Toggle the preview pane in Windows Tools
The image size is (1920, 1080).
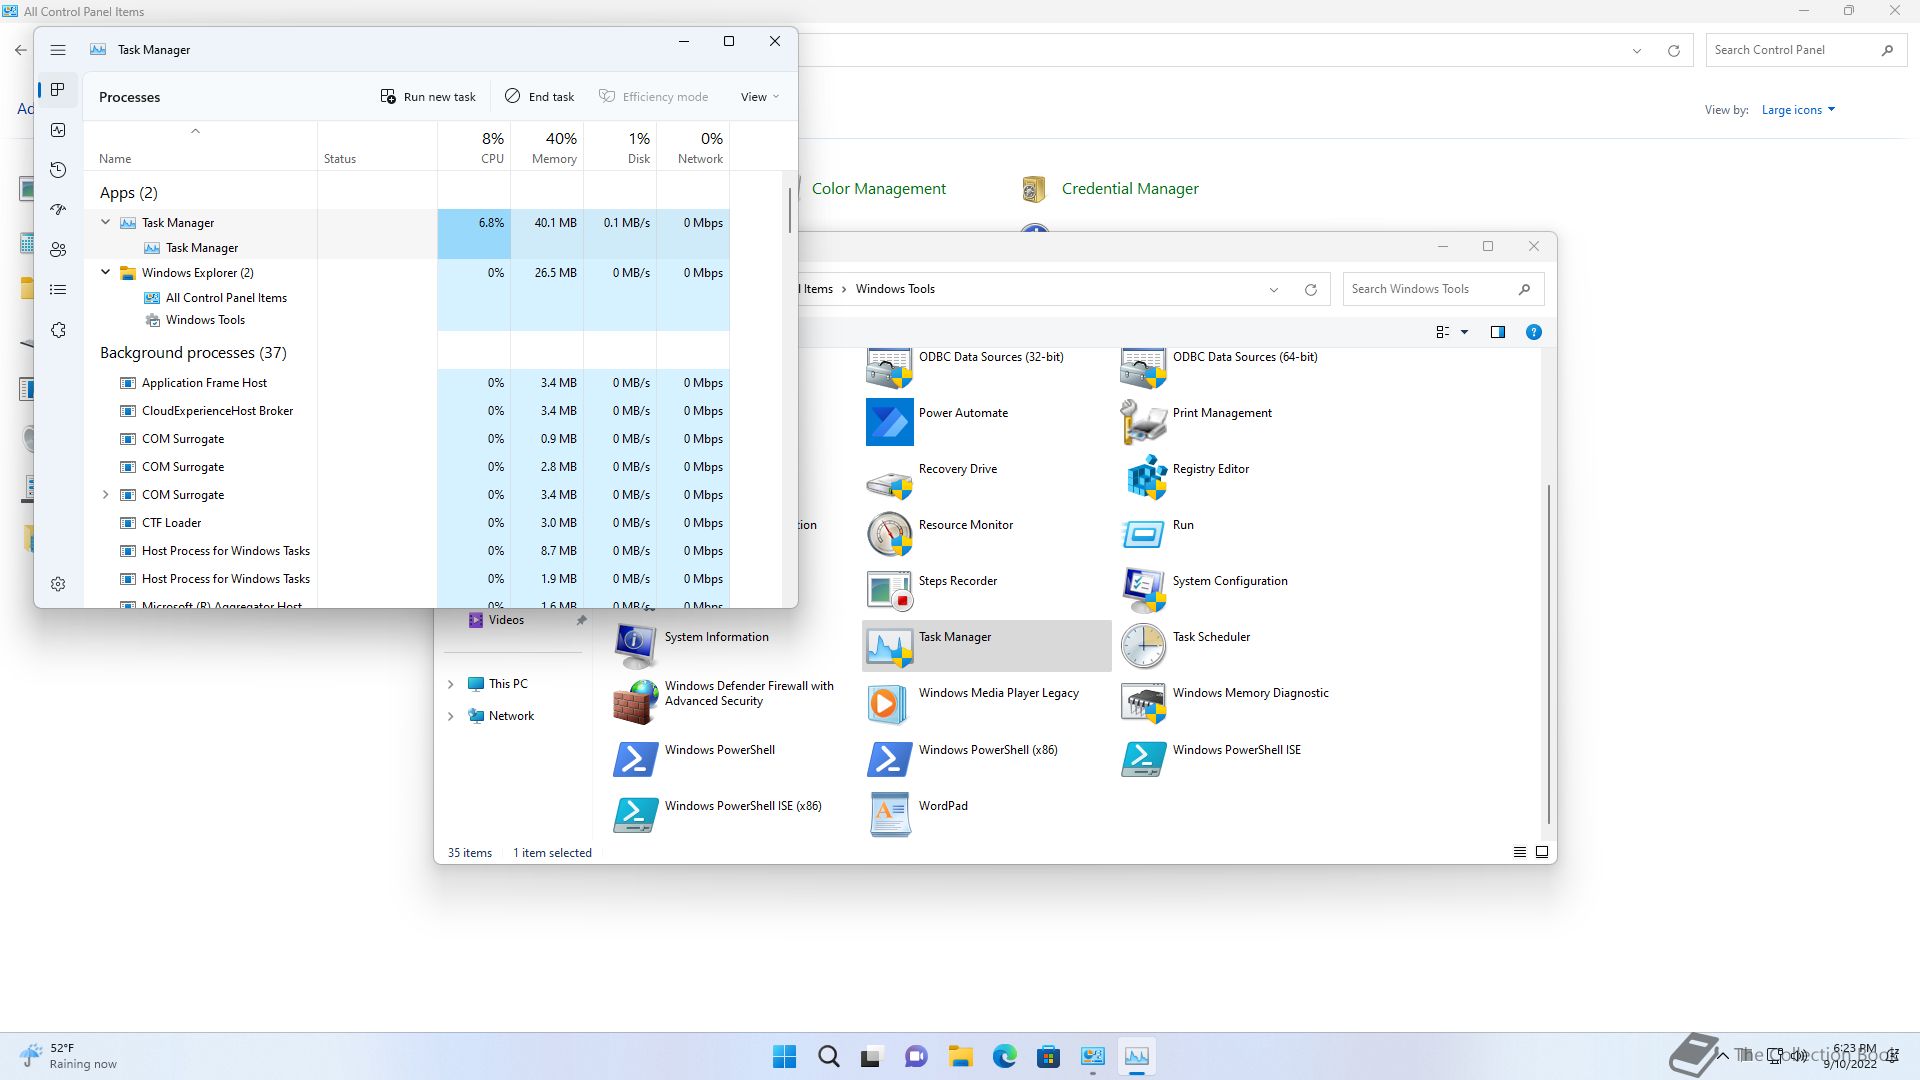click(1497, 332)
